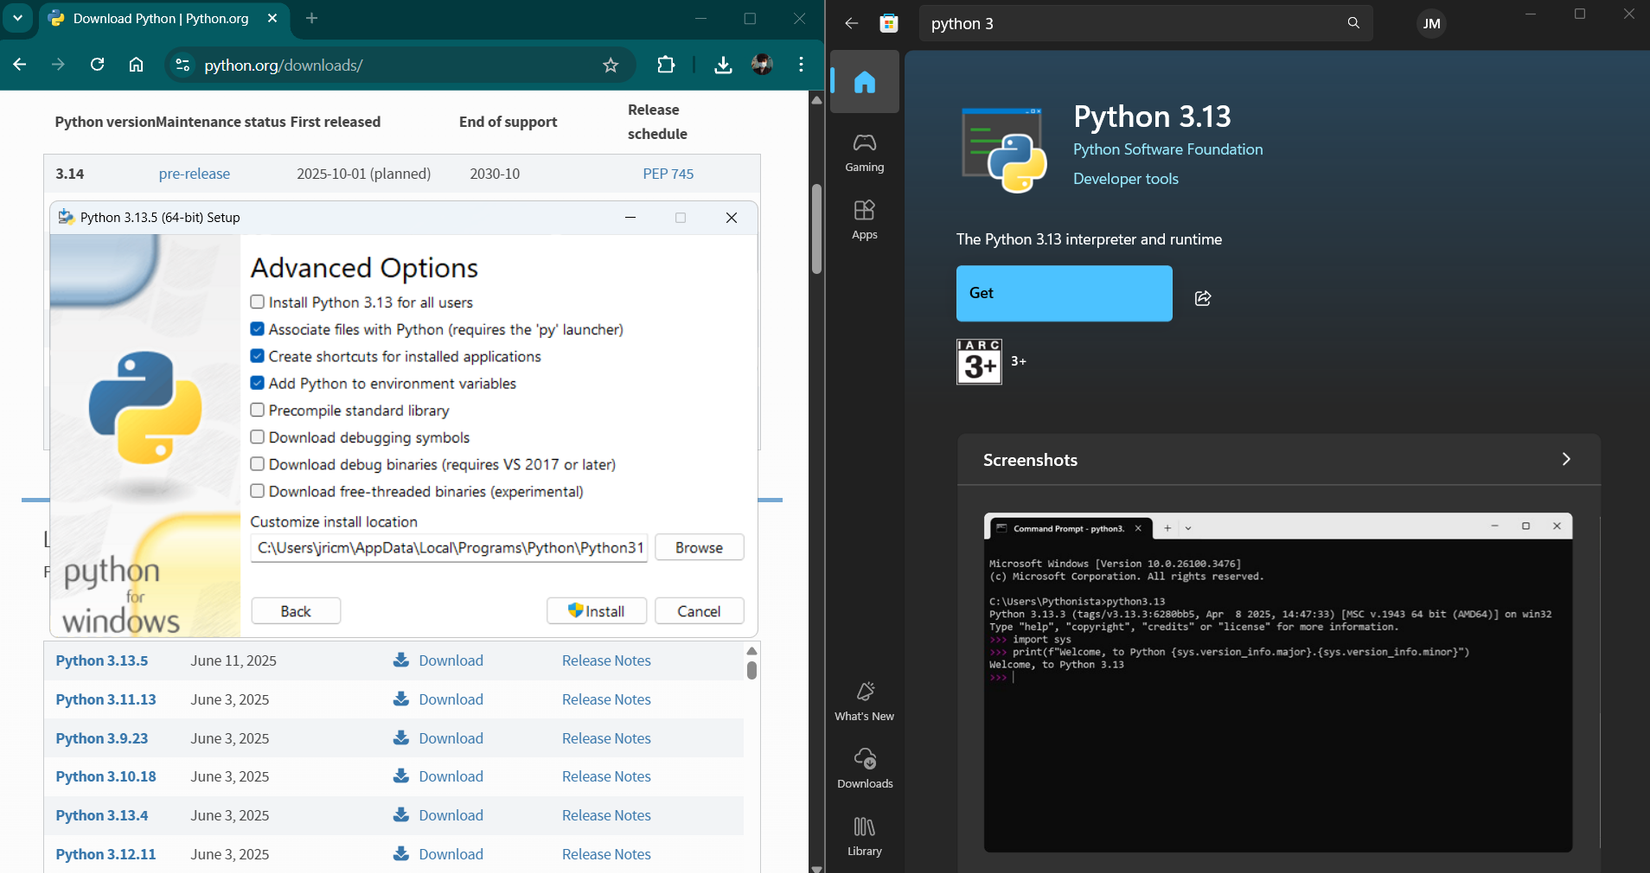Open the Chrome downloads icon

[x=723, y=65]
